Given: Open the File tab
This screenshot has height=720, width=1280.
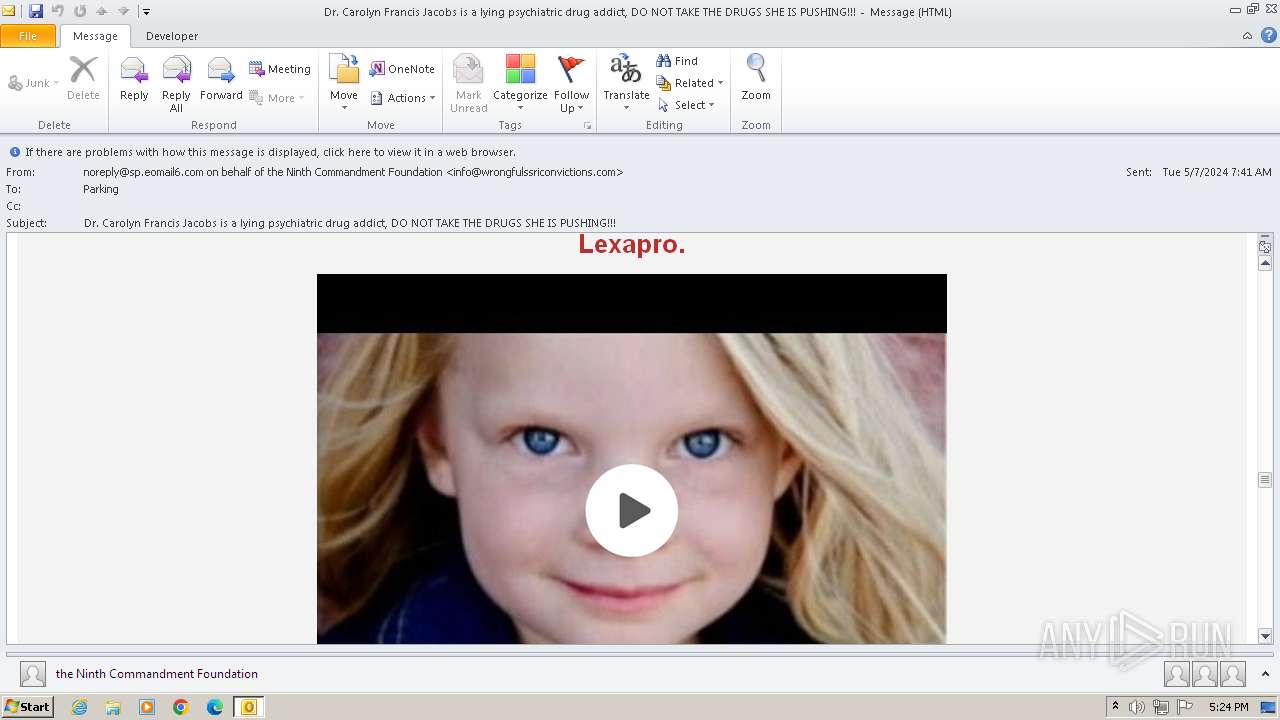Looking at the screenshot, I should 28,36.
